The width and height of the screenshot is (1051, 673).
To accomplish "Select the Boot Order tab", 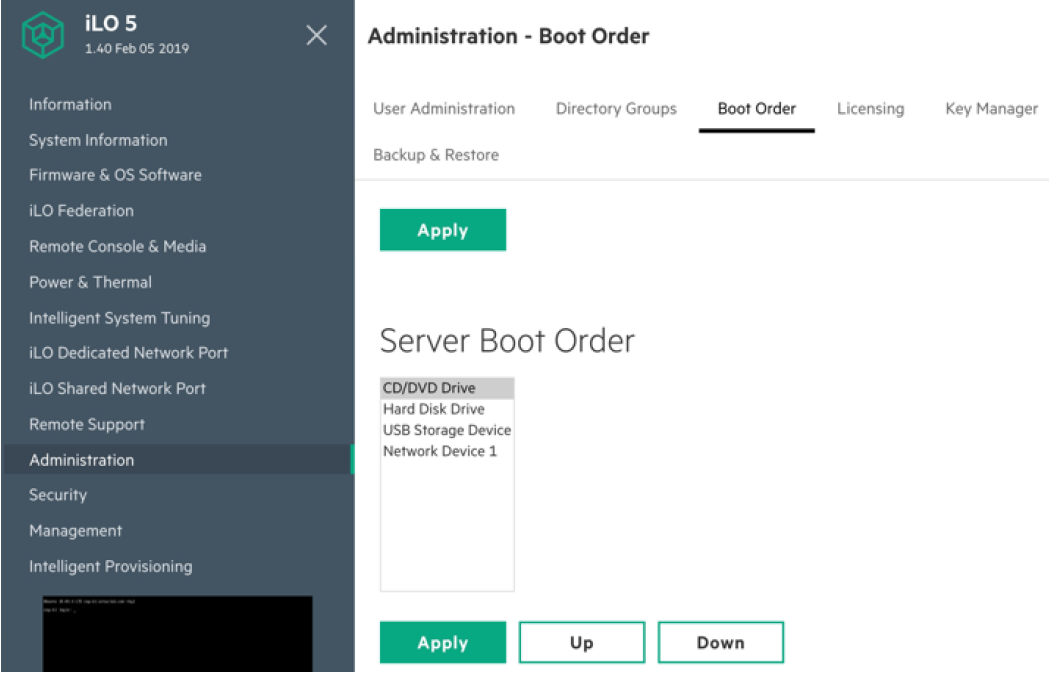I will coord(757,109).
